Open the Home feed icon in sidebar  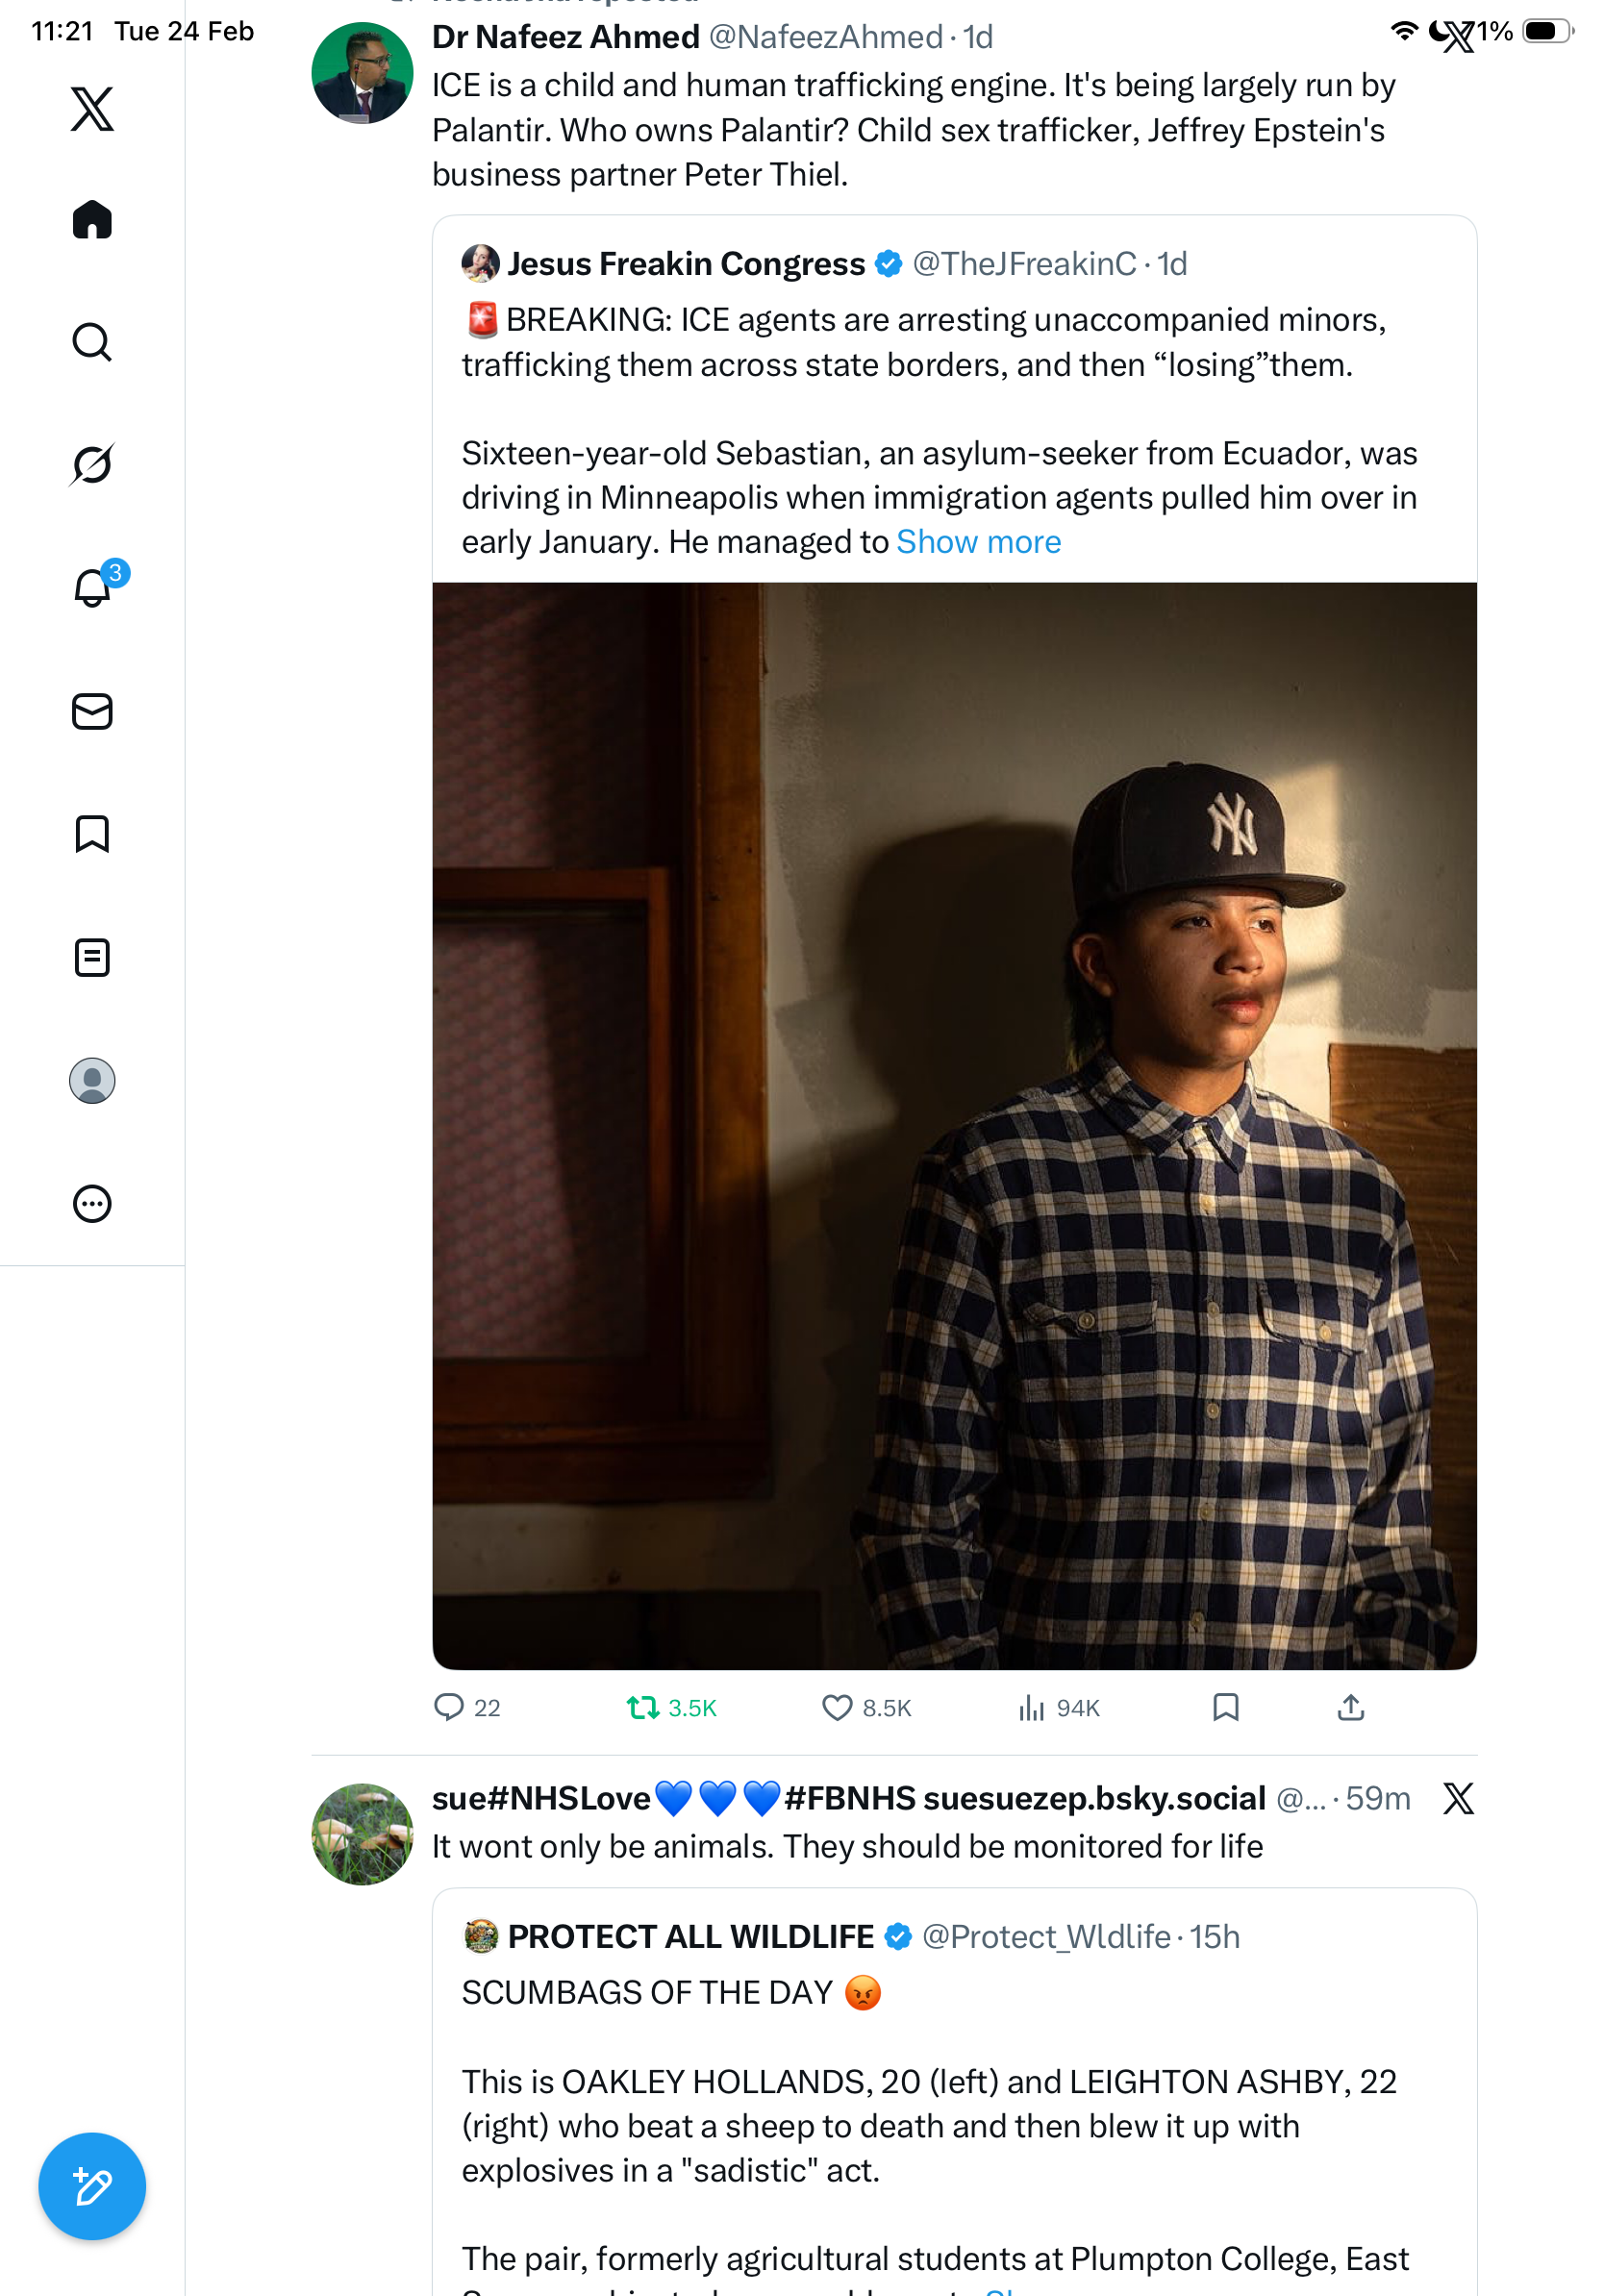(x=92, y=219)
